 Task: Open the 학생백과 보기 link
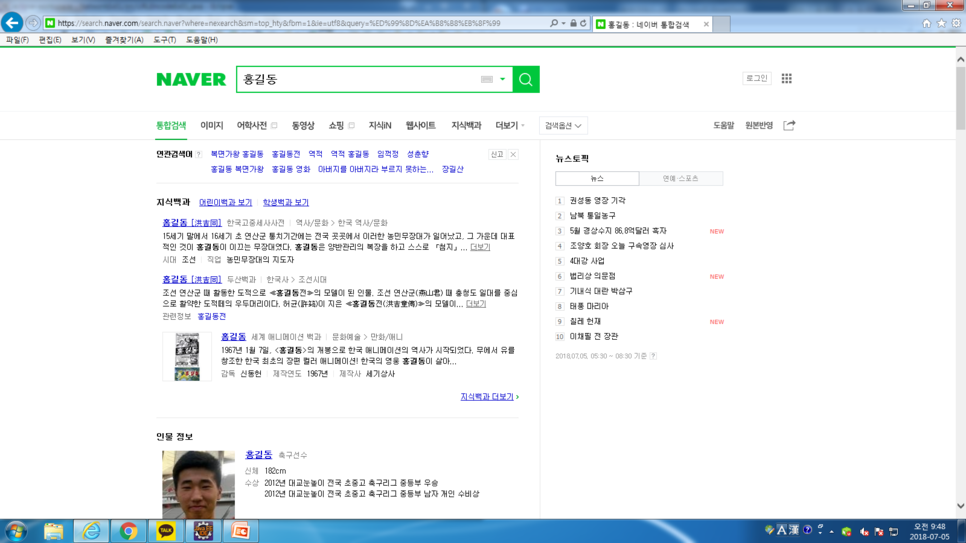285,202
